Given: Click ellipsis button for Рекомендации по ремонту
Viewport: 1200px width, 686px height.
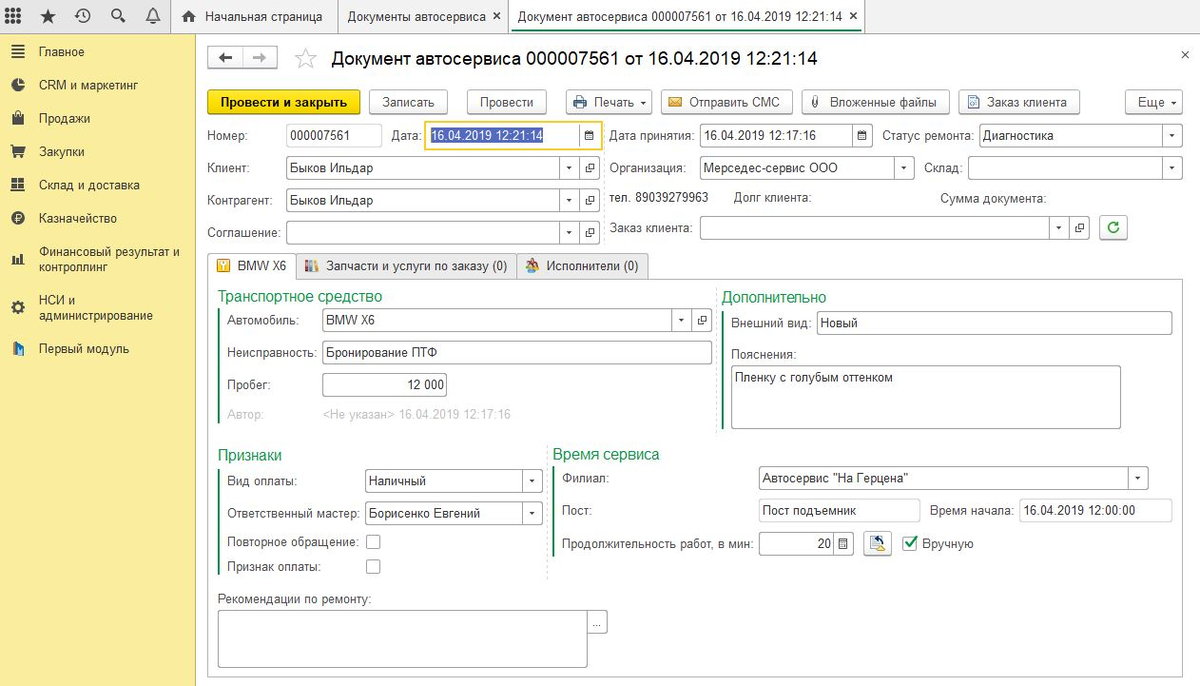Looking at the screenshot, I should tap(597, 622).
